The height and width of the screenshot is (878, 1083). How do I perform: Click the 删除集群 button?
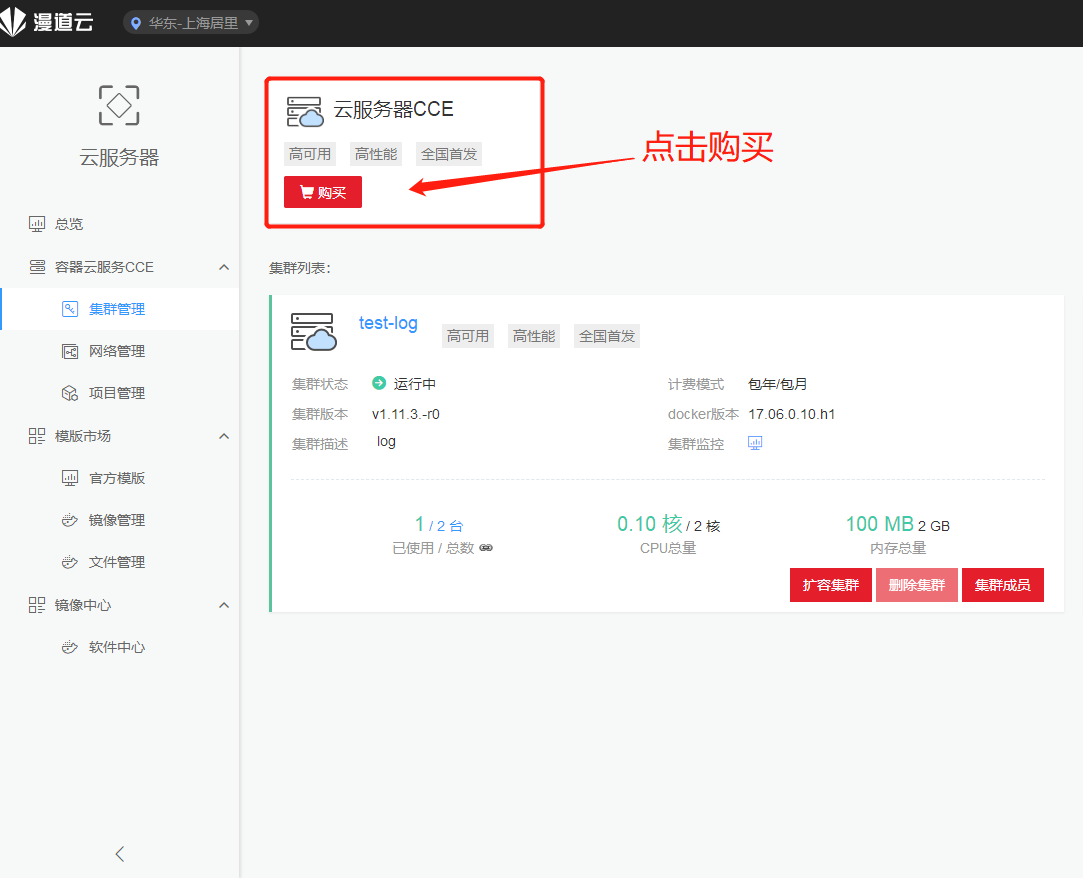[917, 585]
